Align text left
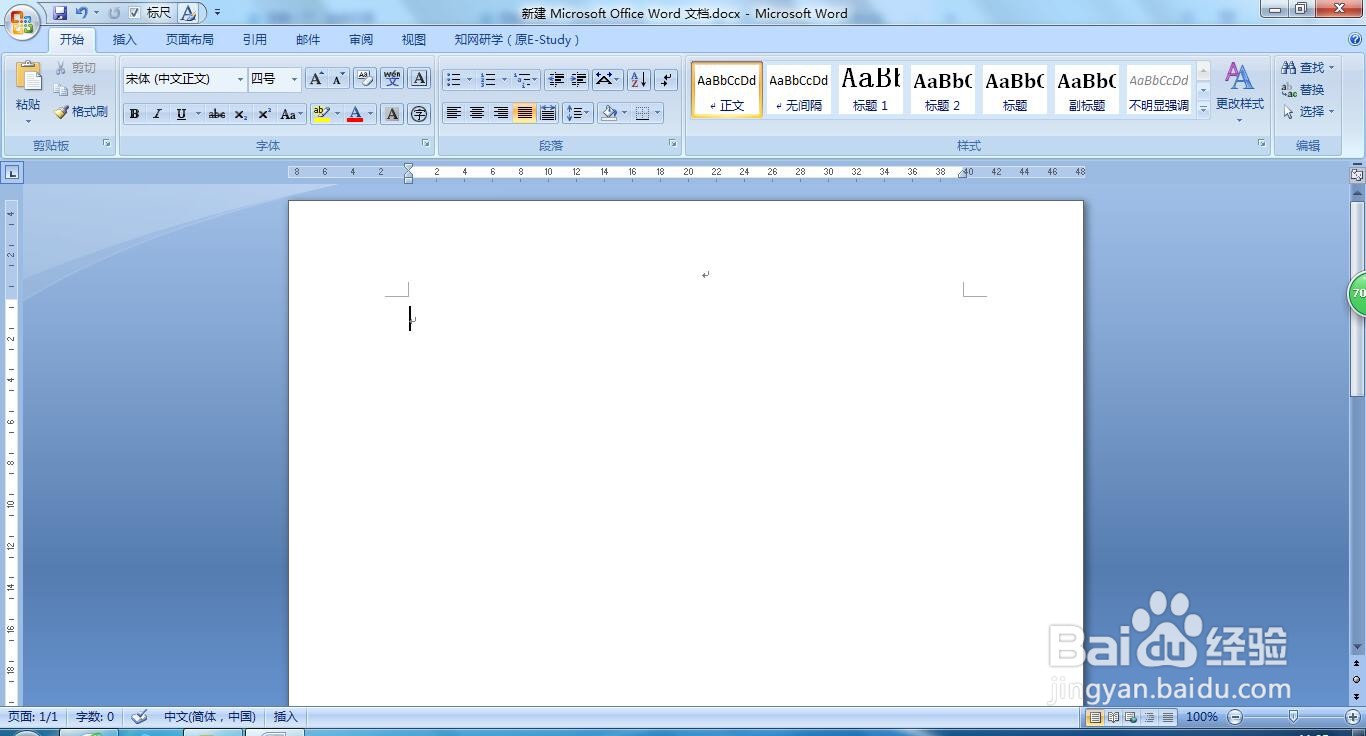 (x=454, y=113)
